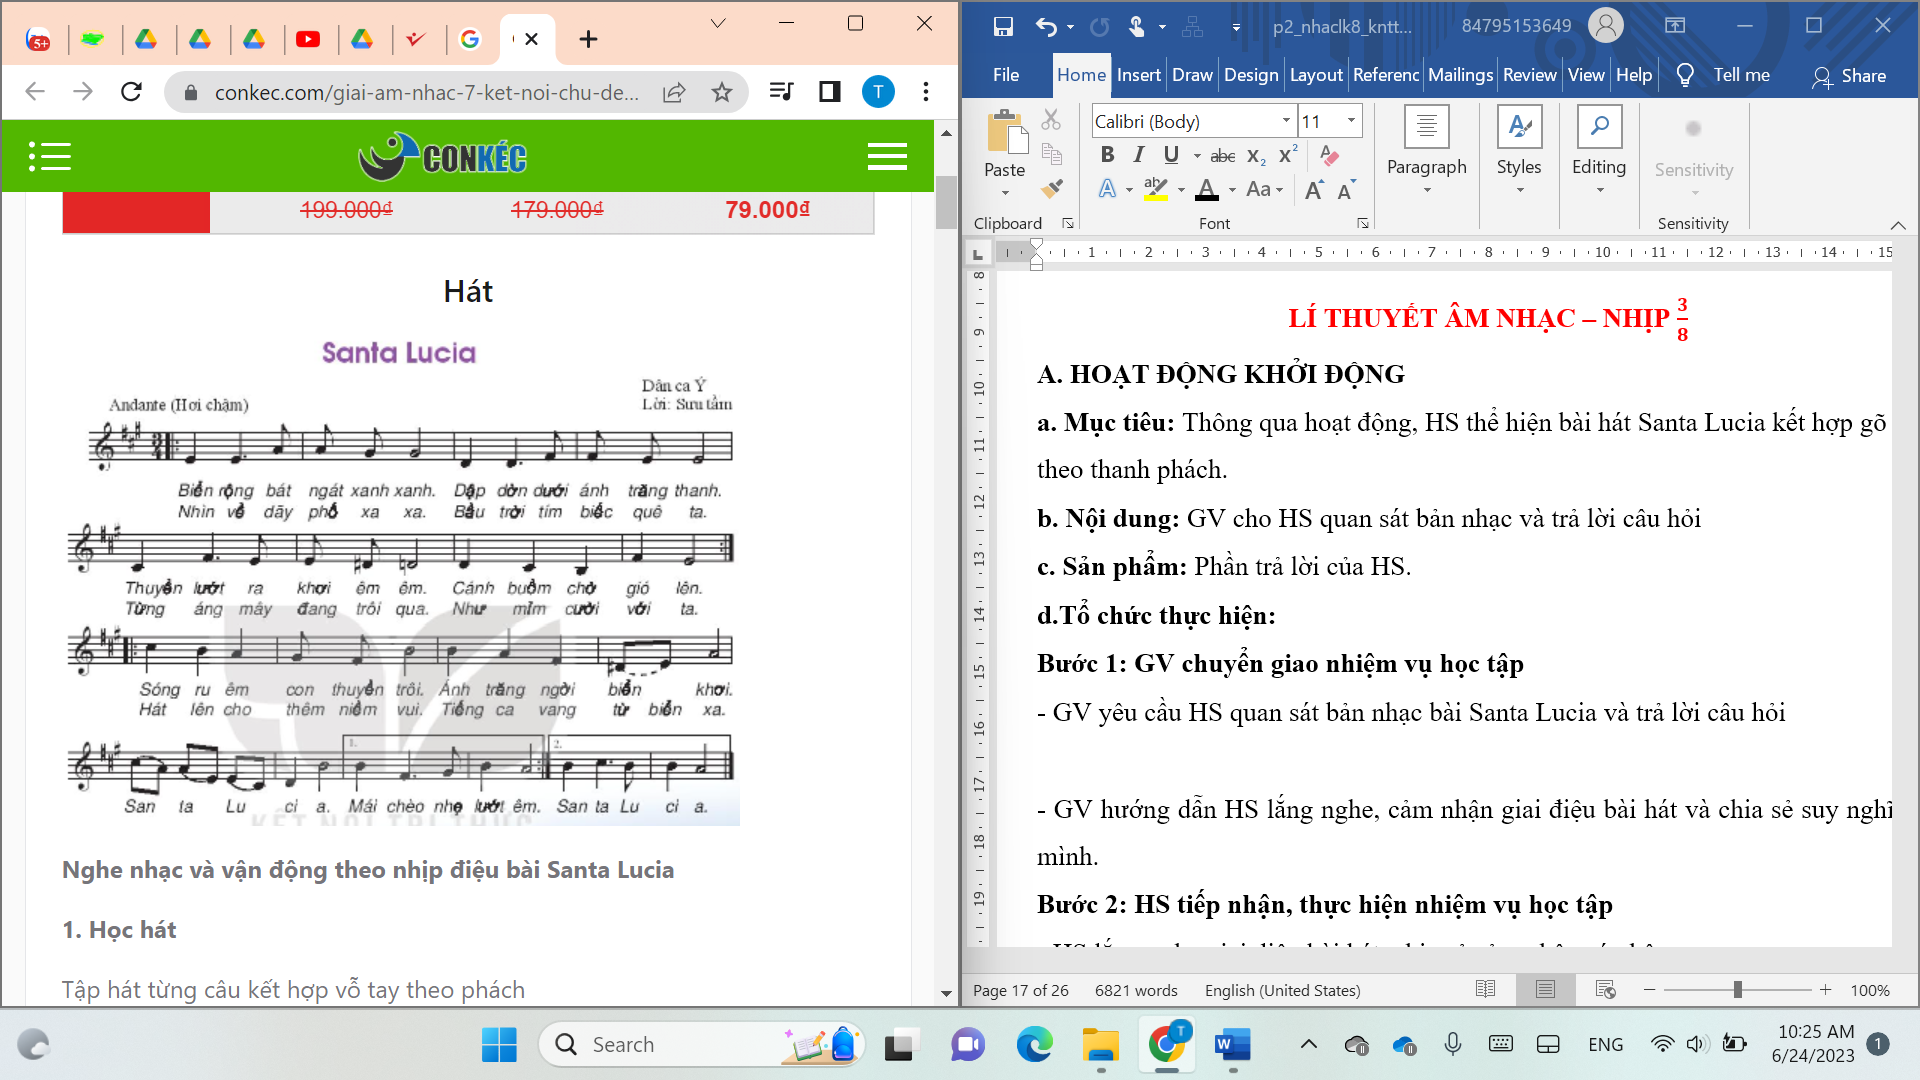Viewport: 1920px width, 1080px height.
Task: Open the File tab in Word
Action: pyautogui.click(x=1006, y=75)
